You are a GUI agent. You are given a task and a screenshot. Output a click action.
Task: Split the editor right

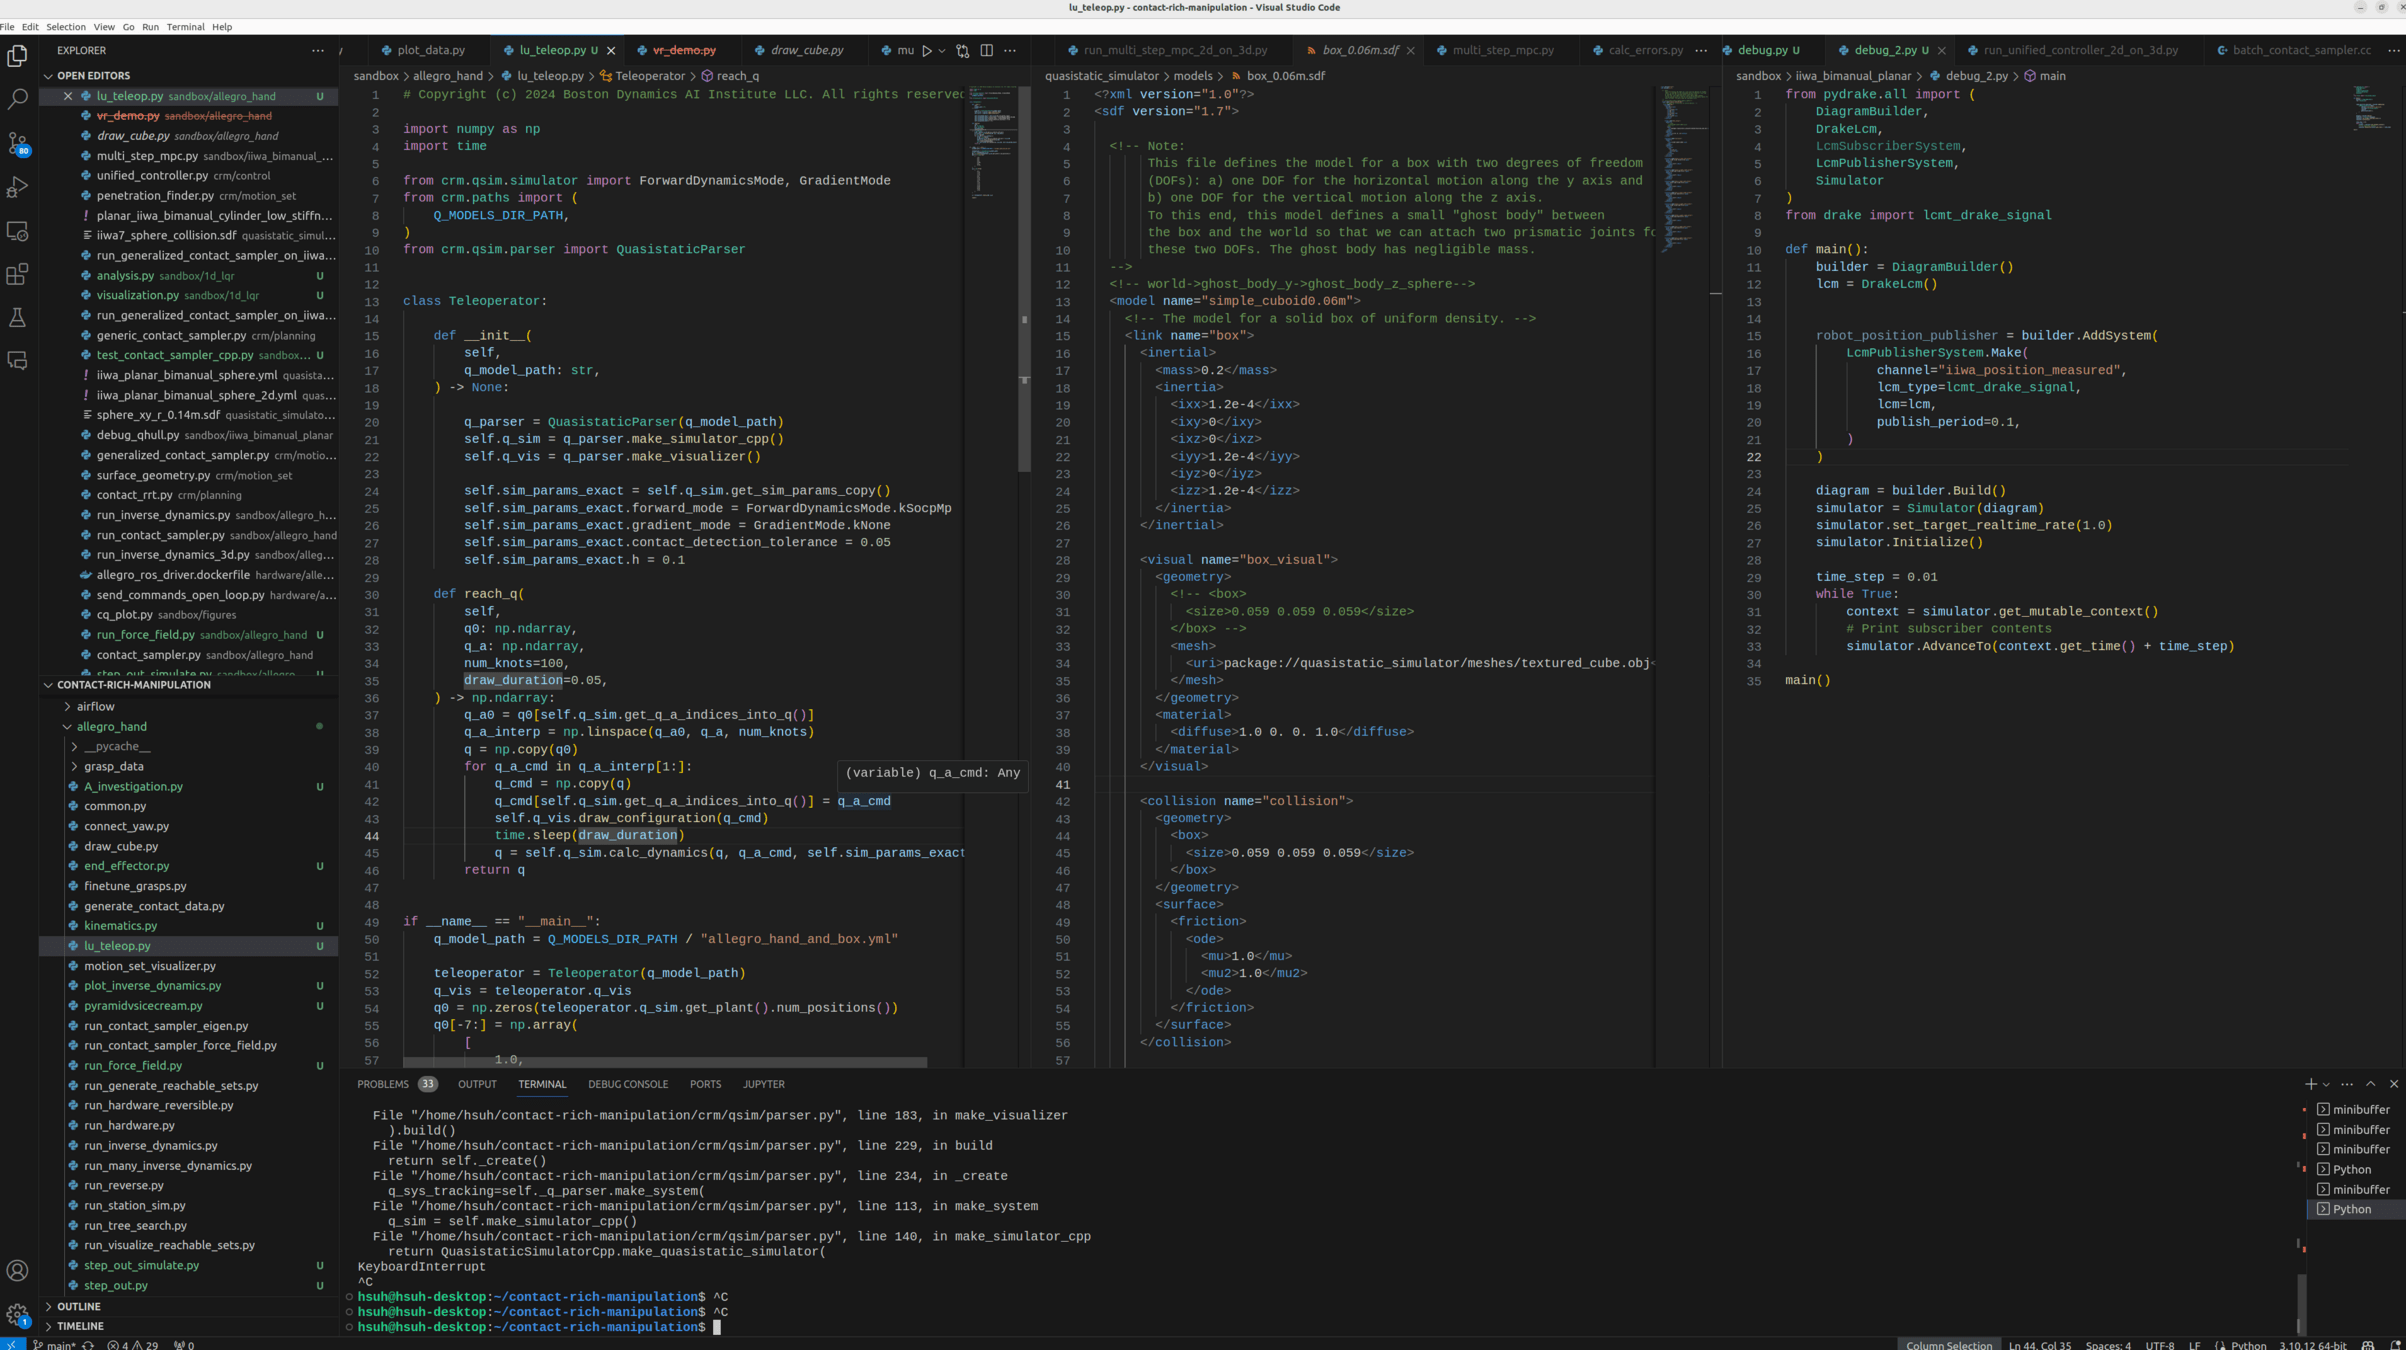[986, 50]
